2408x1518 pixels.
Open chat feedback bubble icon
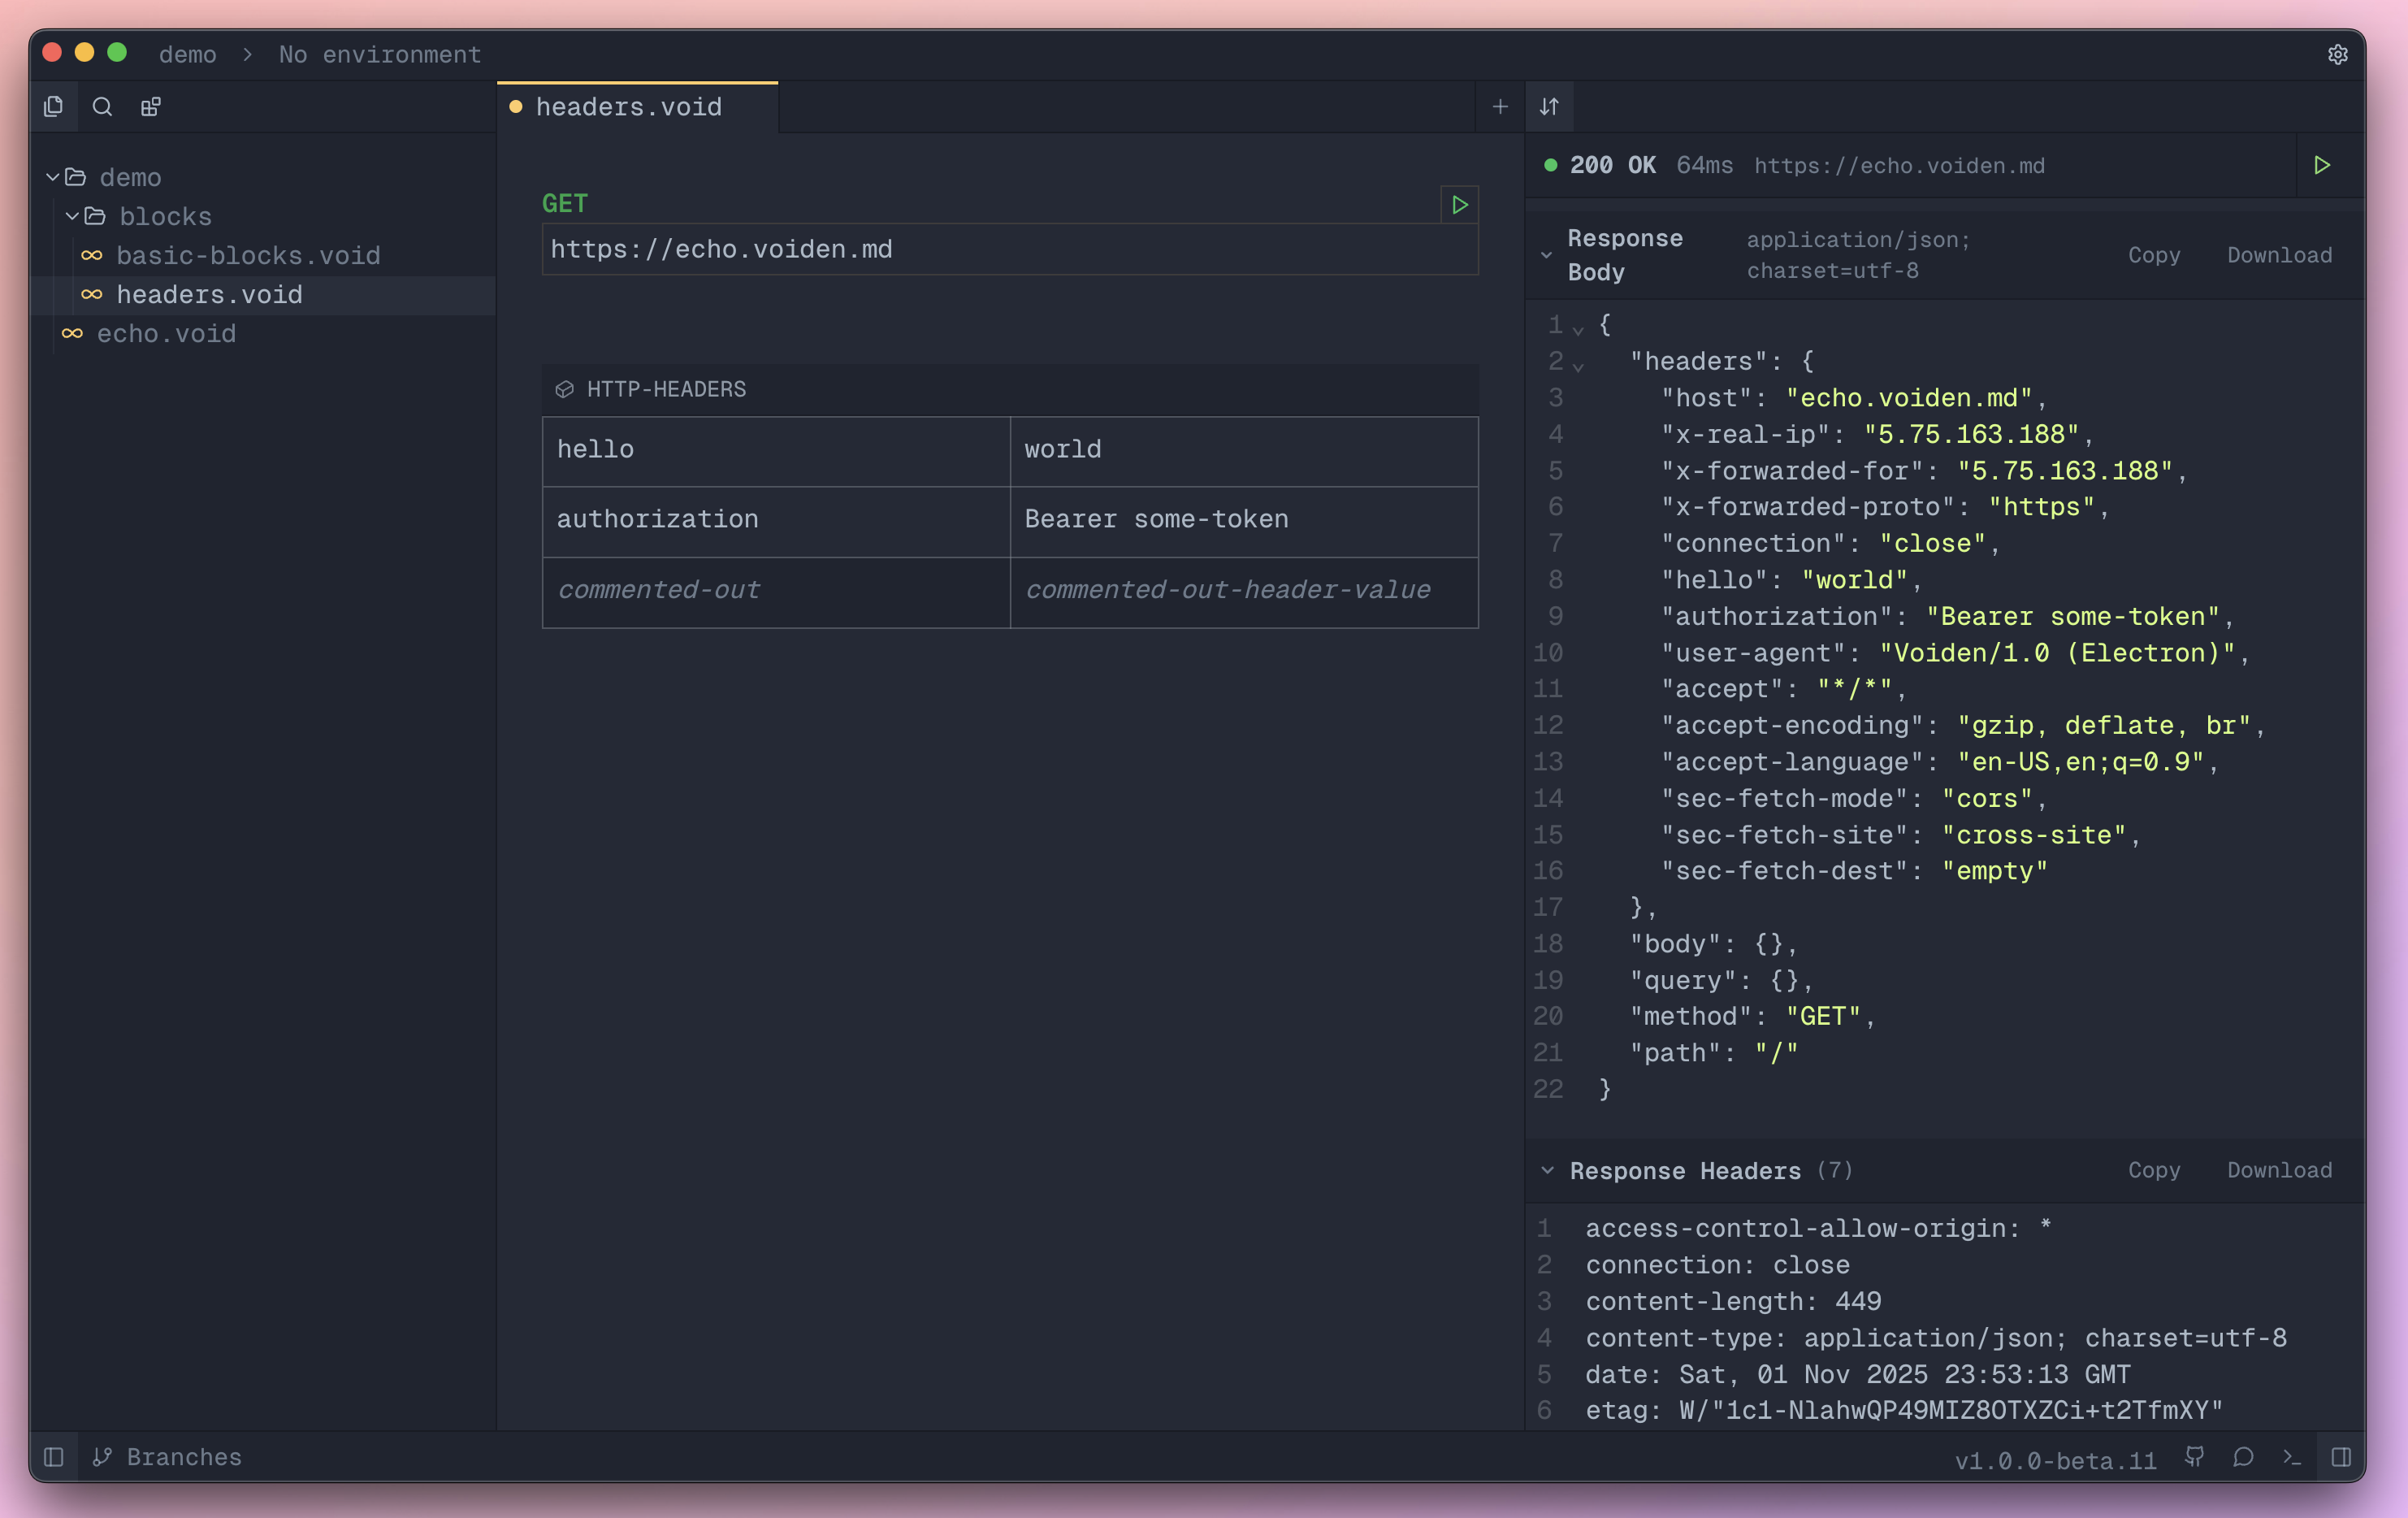(x=2243, y=1457)
